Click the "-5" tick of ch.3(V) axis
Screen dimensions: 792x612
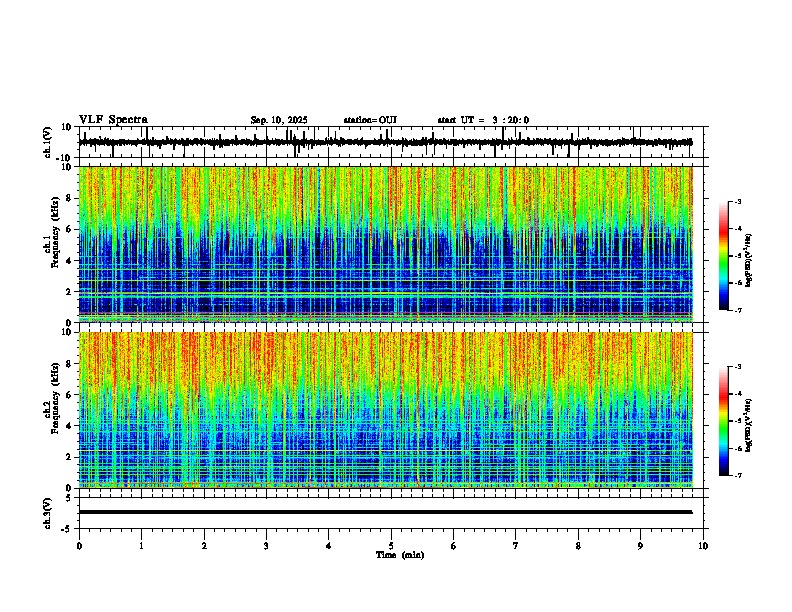click(x=67, y=529)
